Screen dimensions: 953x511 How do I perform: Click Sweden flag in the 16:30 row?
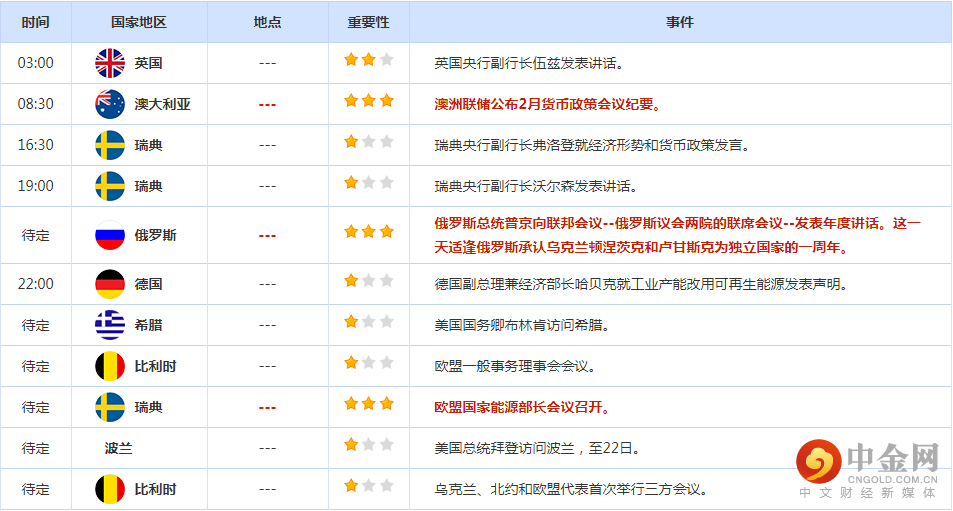(x=109, y=145)
